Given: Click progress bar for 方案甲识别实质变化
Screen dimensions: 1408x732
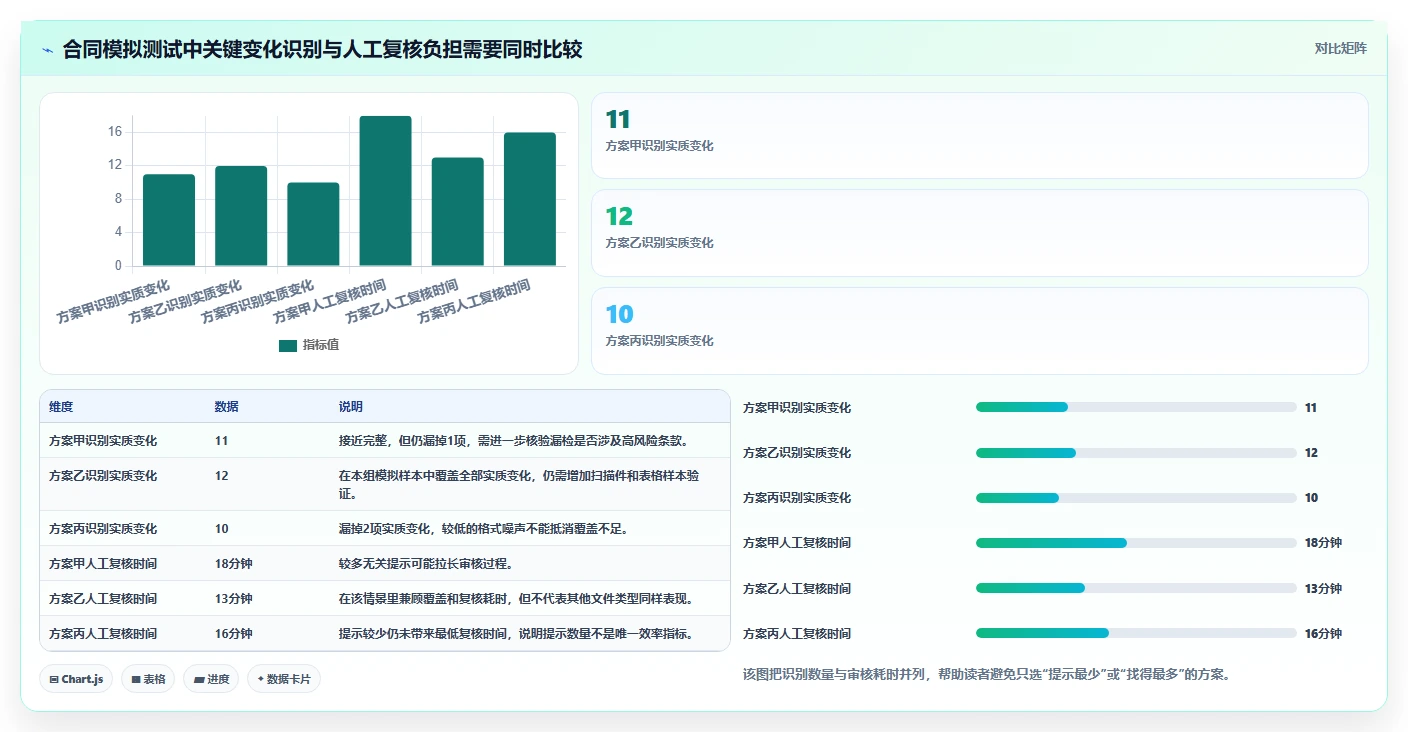Looking at the screenshot, I should point(1136,408).
